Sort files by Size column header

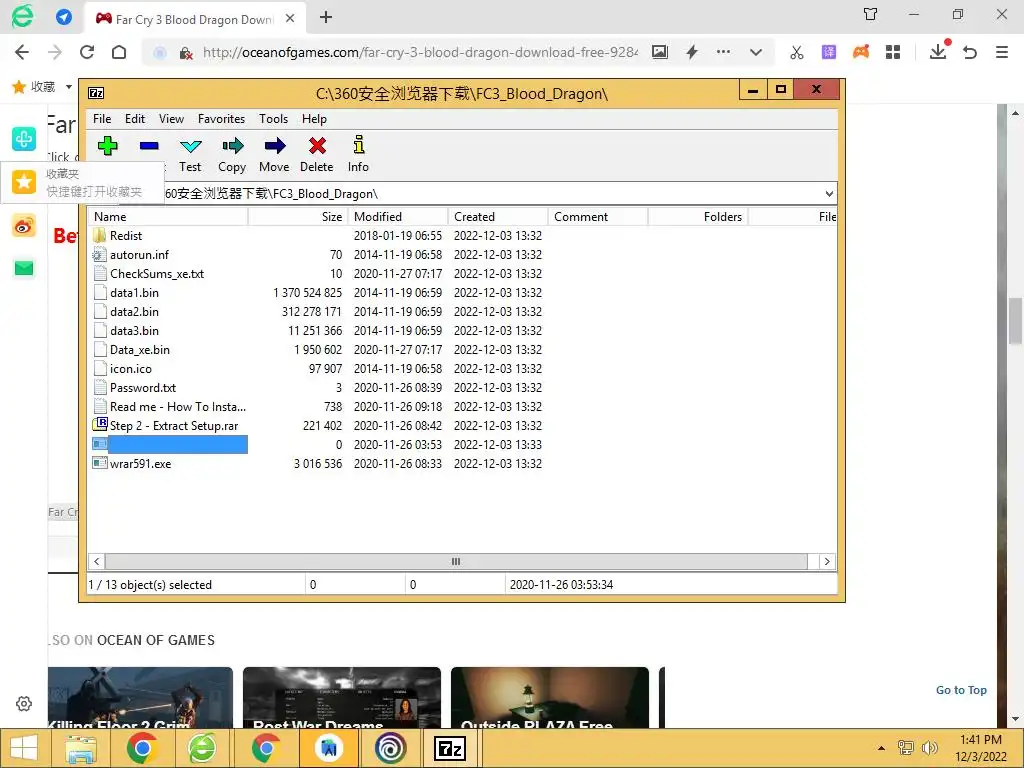(x=298, y=217)
